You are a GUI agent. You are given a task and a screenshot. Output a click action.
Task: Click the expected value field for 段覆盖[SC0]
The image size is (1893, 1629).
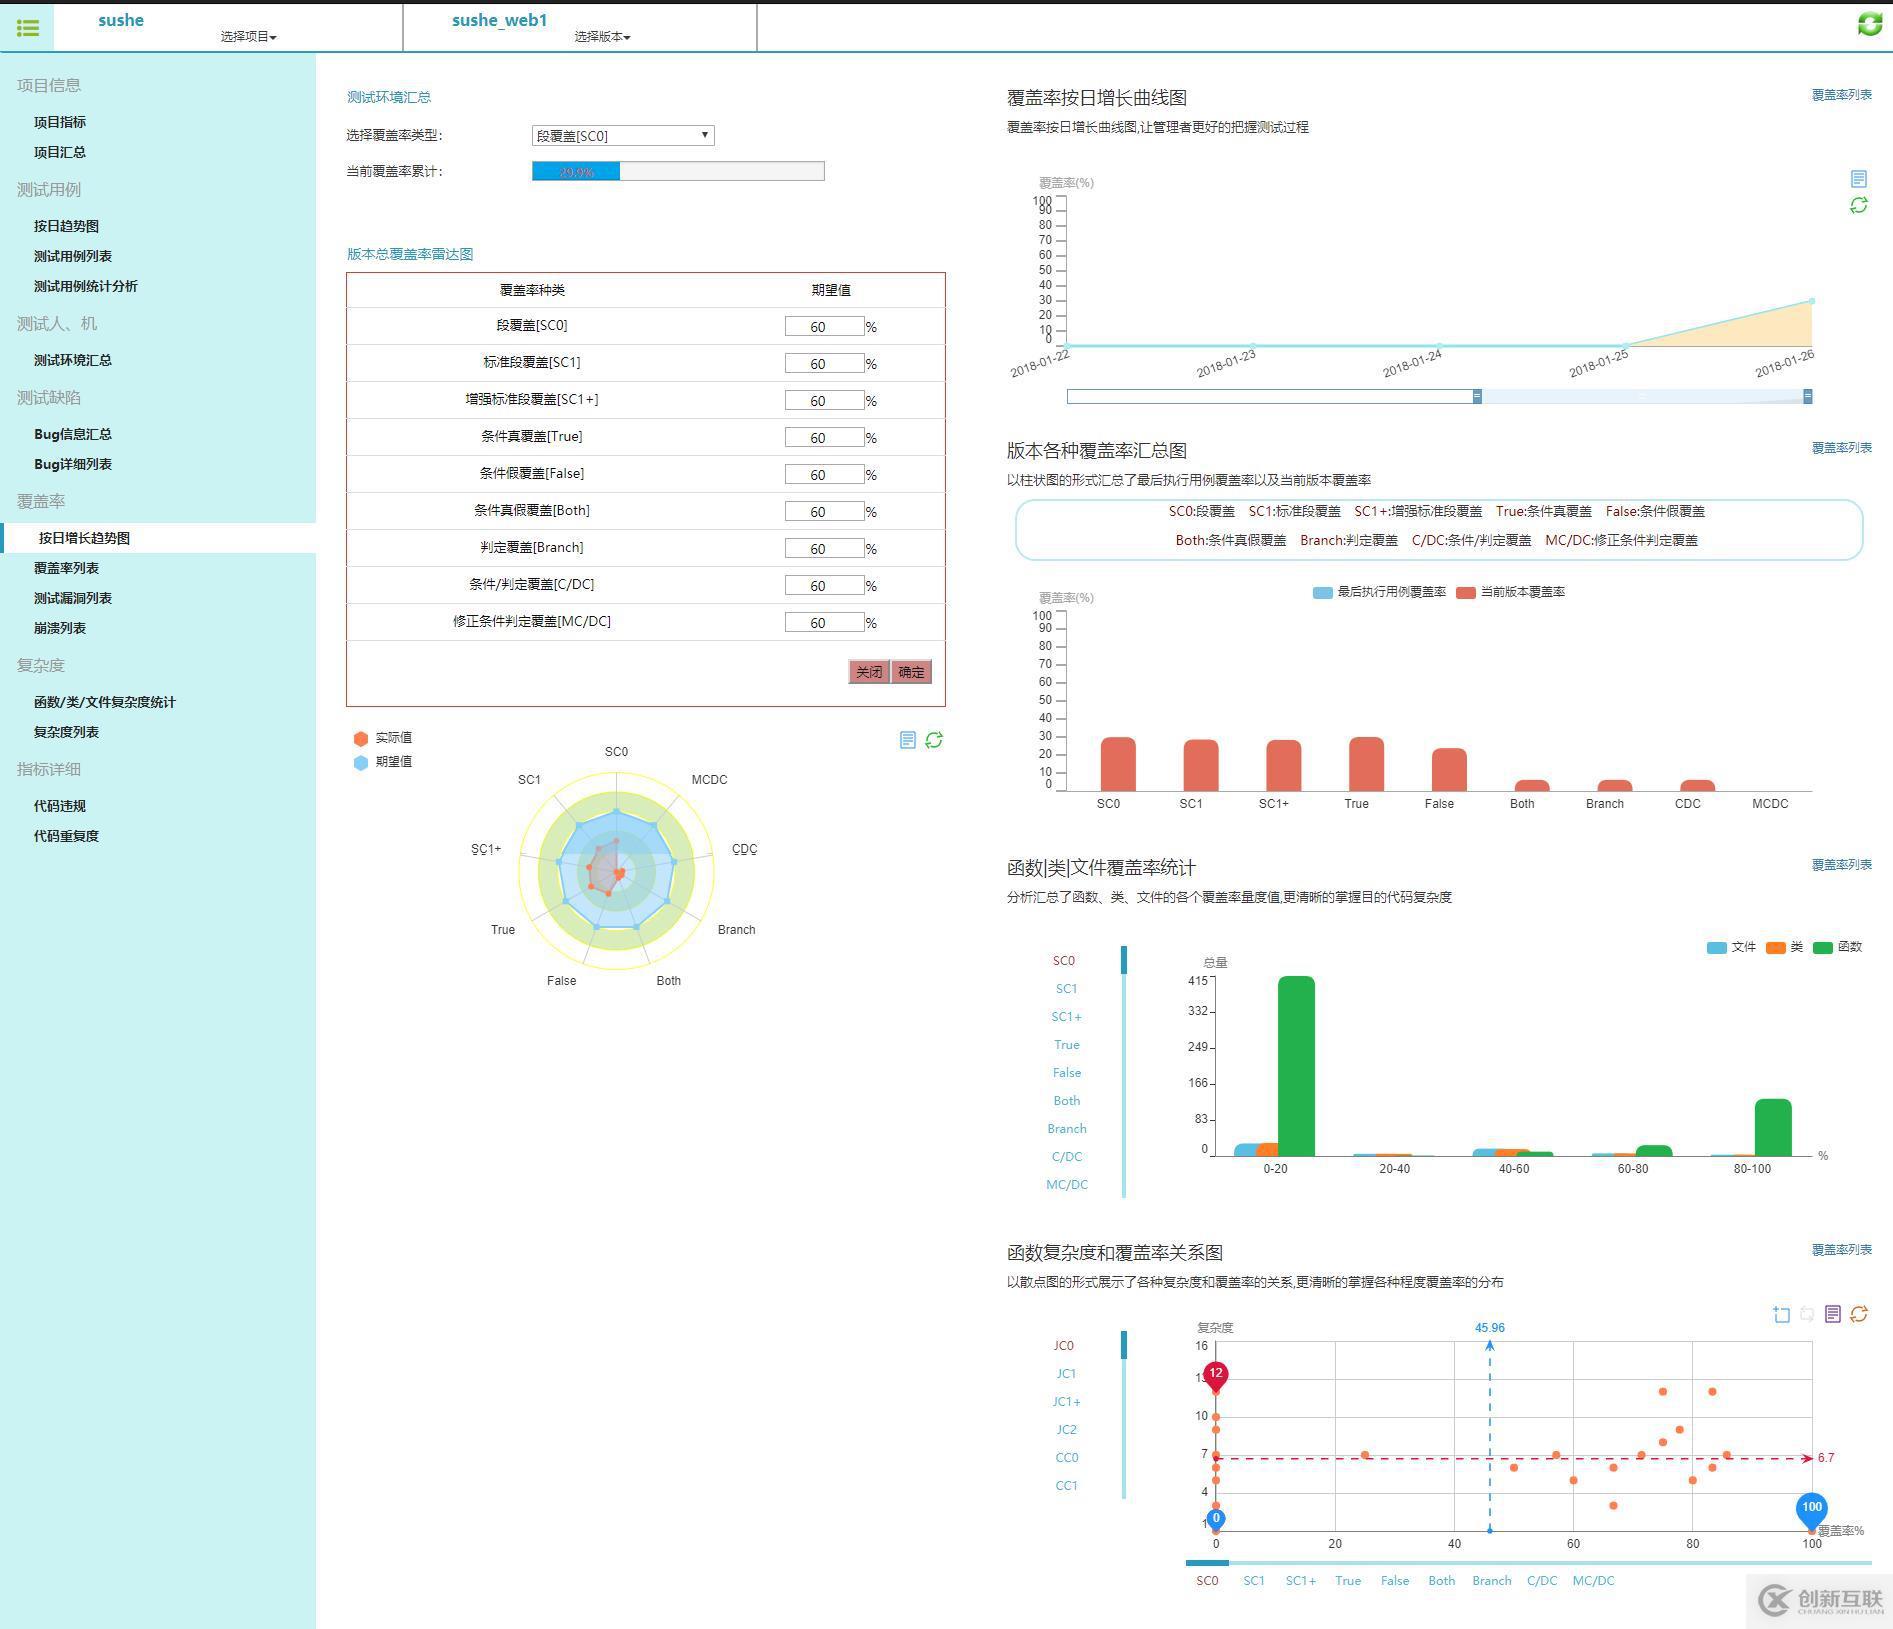(x=823, y=327)
